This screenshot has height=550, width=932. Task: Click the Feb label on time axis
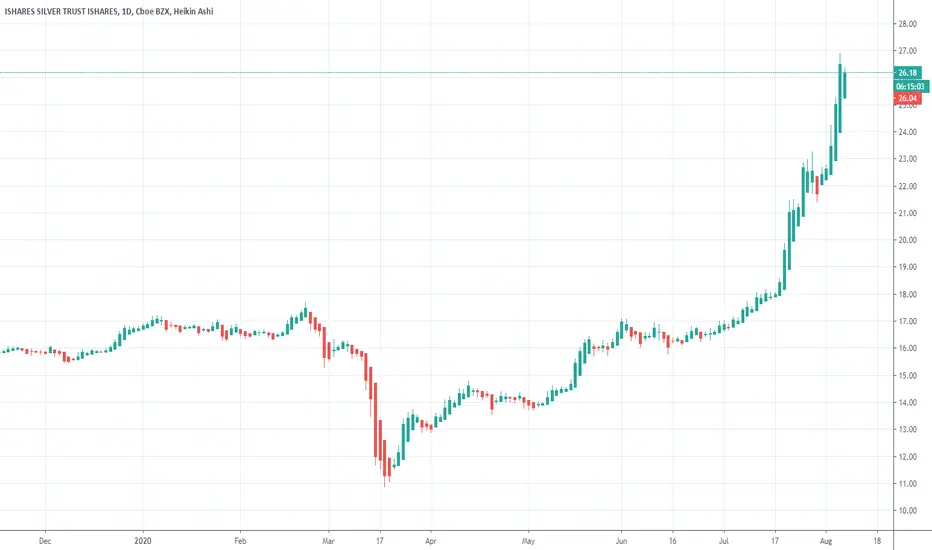coord(240,540)
